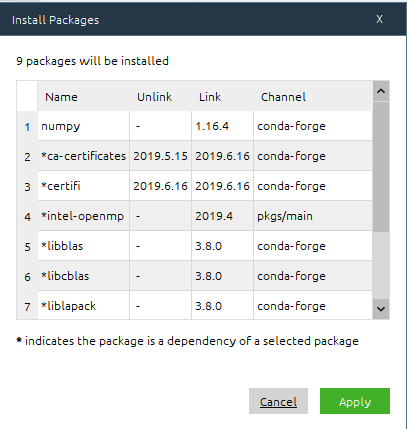
Task: Select the *intel-openmp package cell
Action: coord(83,216)
